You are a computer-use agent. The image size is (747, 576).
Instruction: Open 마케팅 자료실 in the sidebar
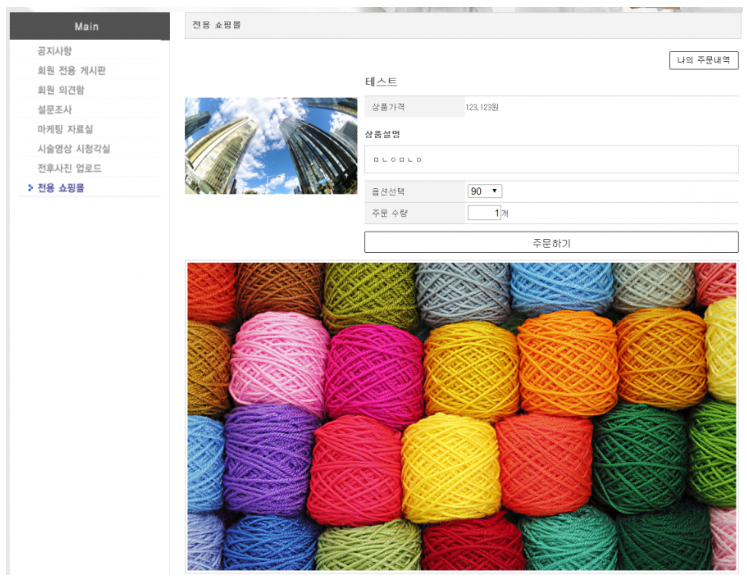tap(65, 129)
